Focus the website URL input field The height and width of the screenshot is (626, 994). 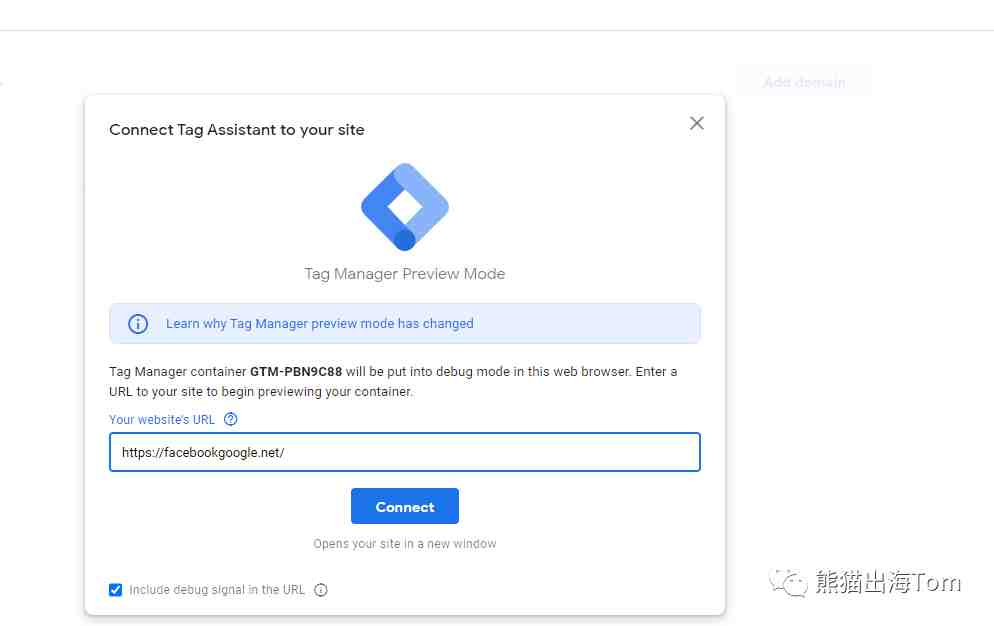point(404,452)
